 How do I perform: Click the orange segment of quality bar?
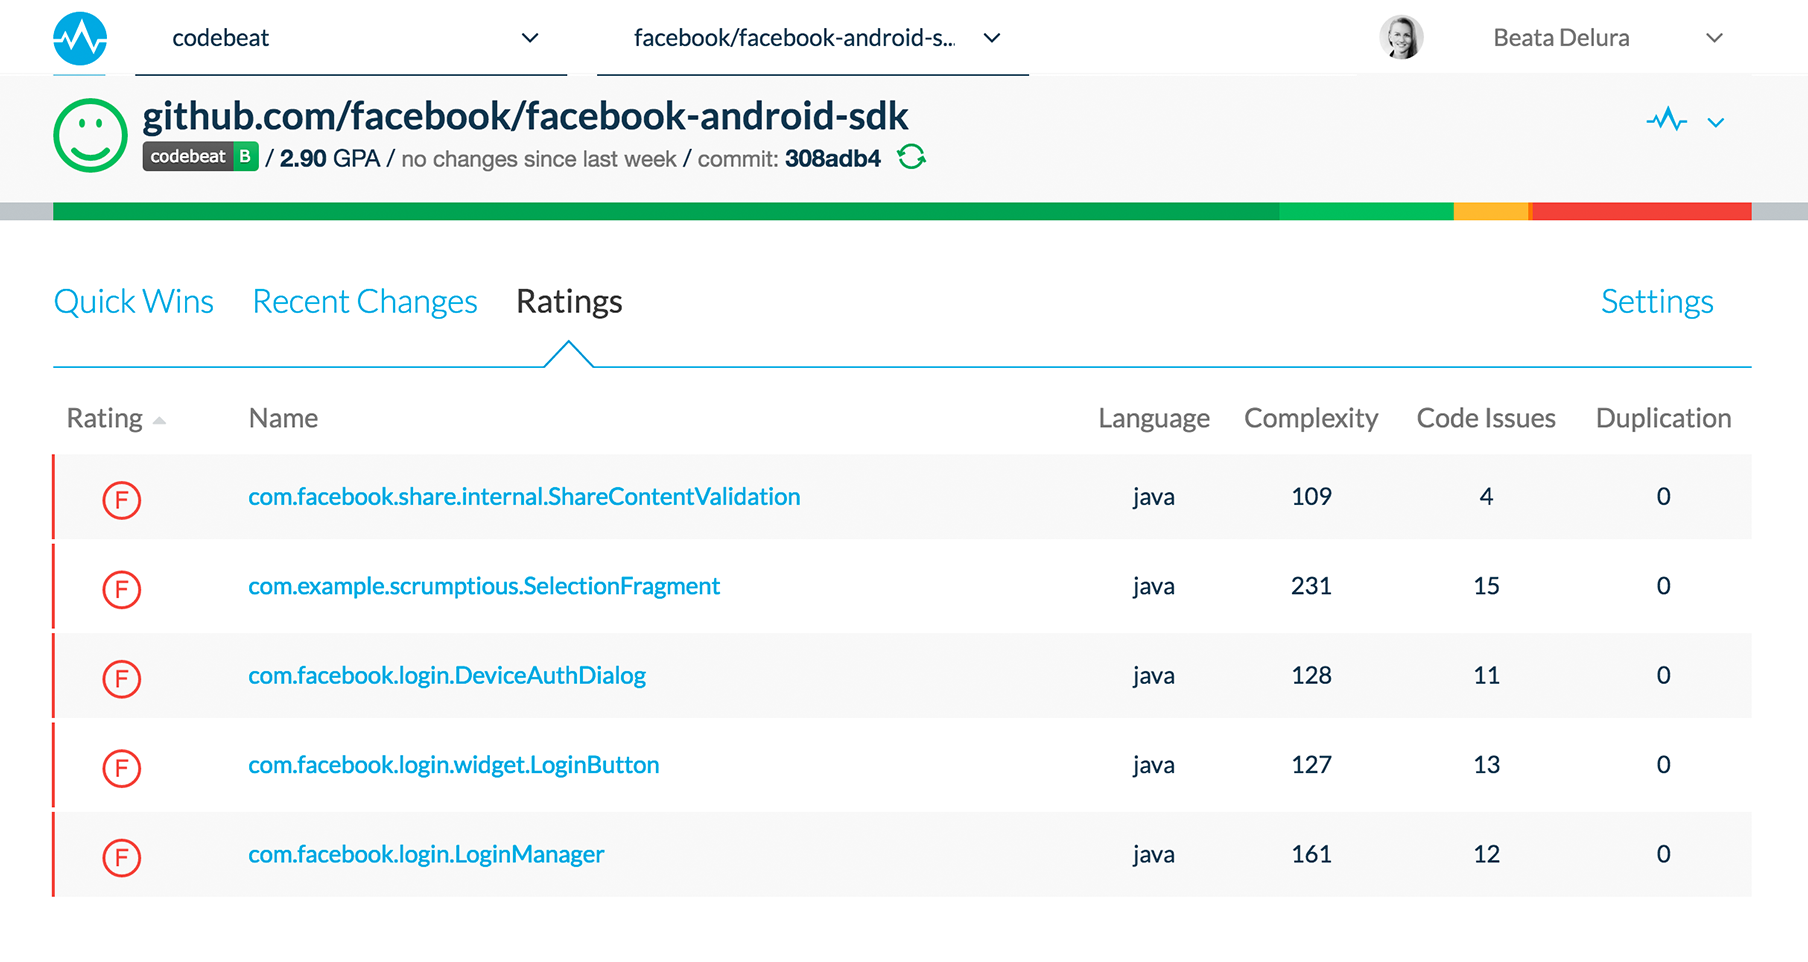pos(1491,211)
